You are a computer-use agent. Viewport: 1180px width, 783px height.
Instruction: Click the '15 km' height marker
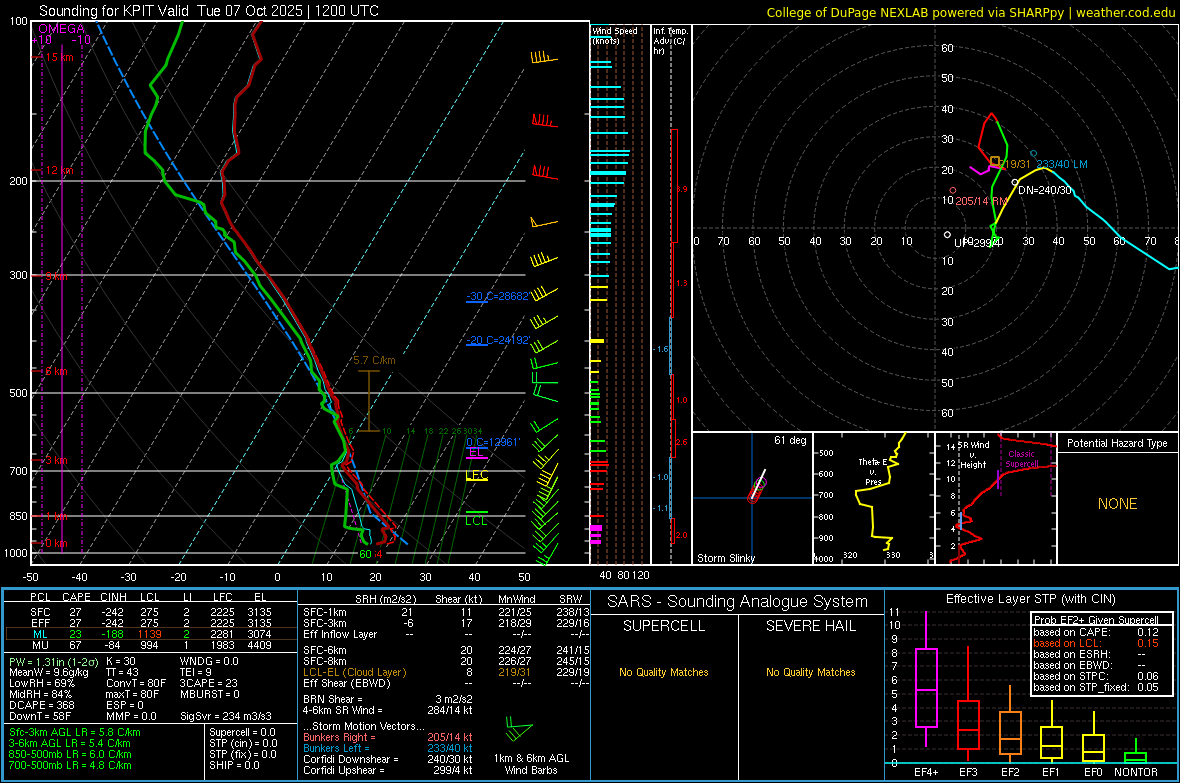[x=59, y=57]
